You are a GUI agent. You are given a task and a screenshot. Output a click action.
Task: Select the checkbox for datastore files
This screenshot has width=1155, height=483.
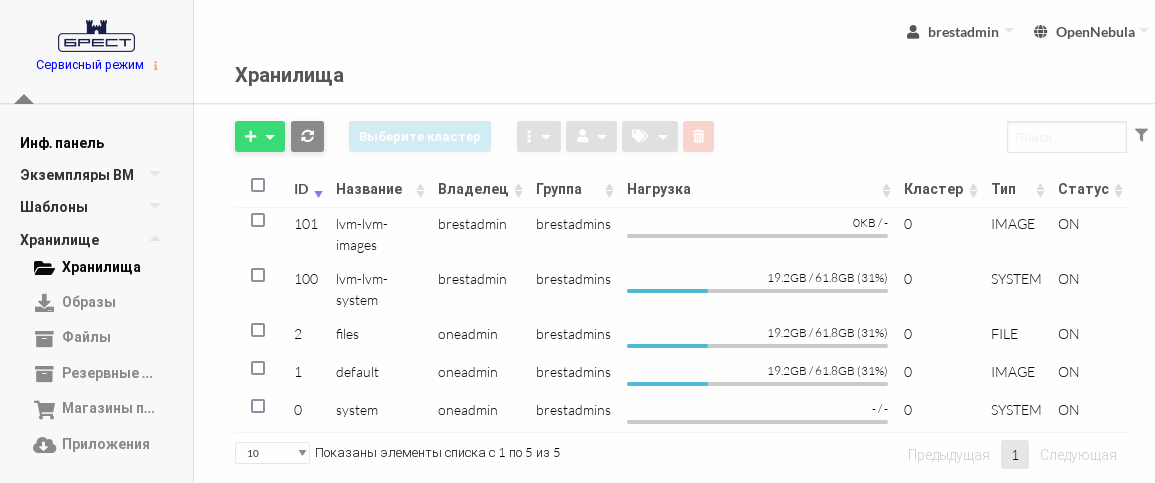[x=258, y=330]
